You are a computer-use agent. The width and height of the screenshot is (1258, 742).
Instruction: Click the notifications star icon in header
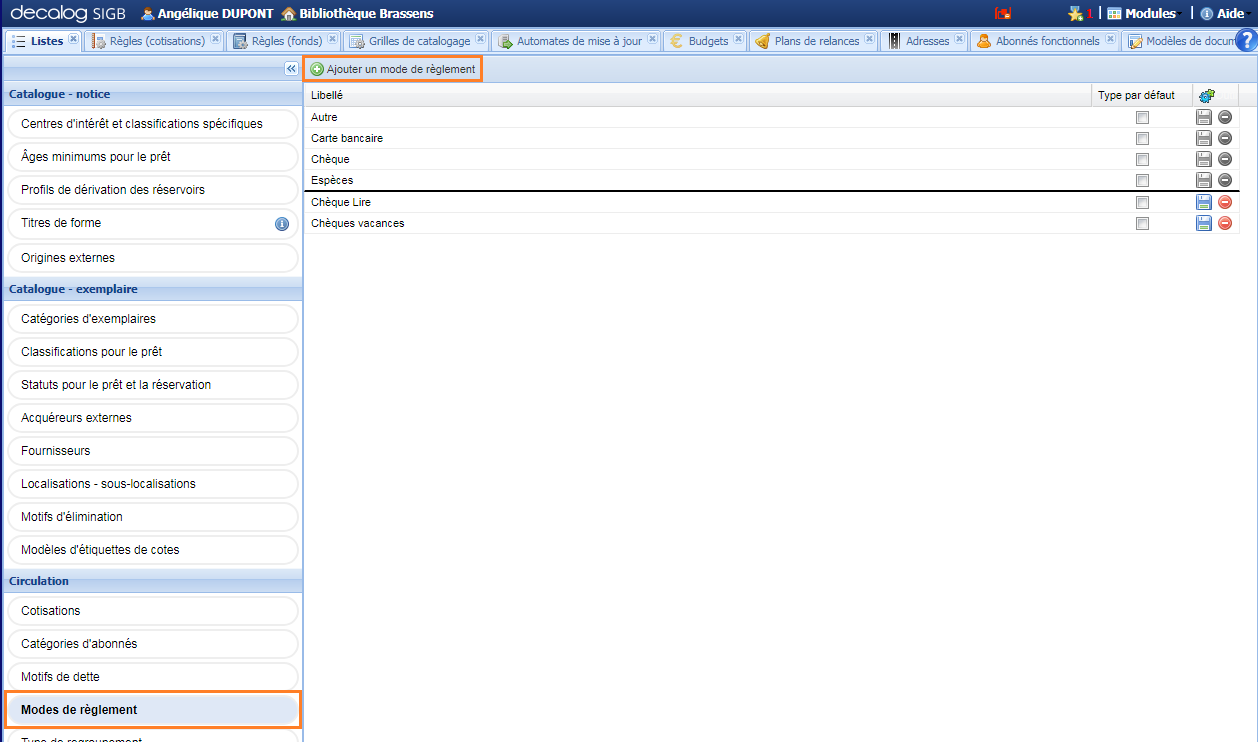point(1075,14)
